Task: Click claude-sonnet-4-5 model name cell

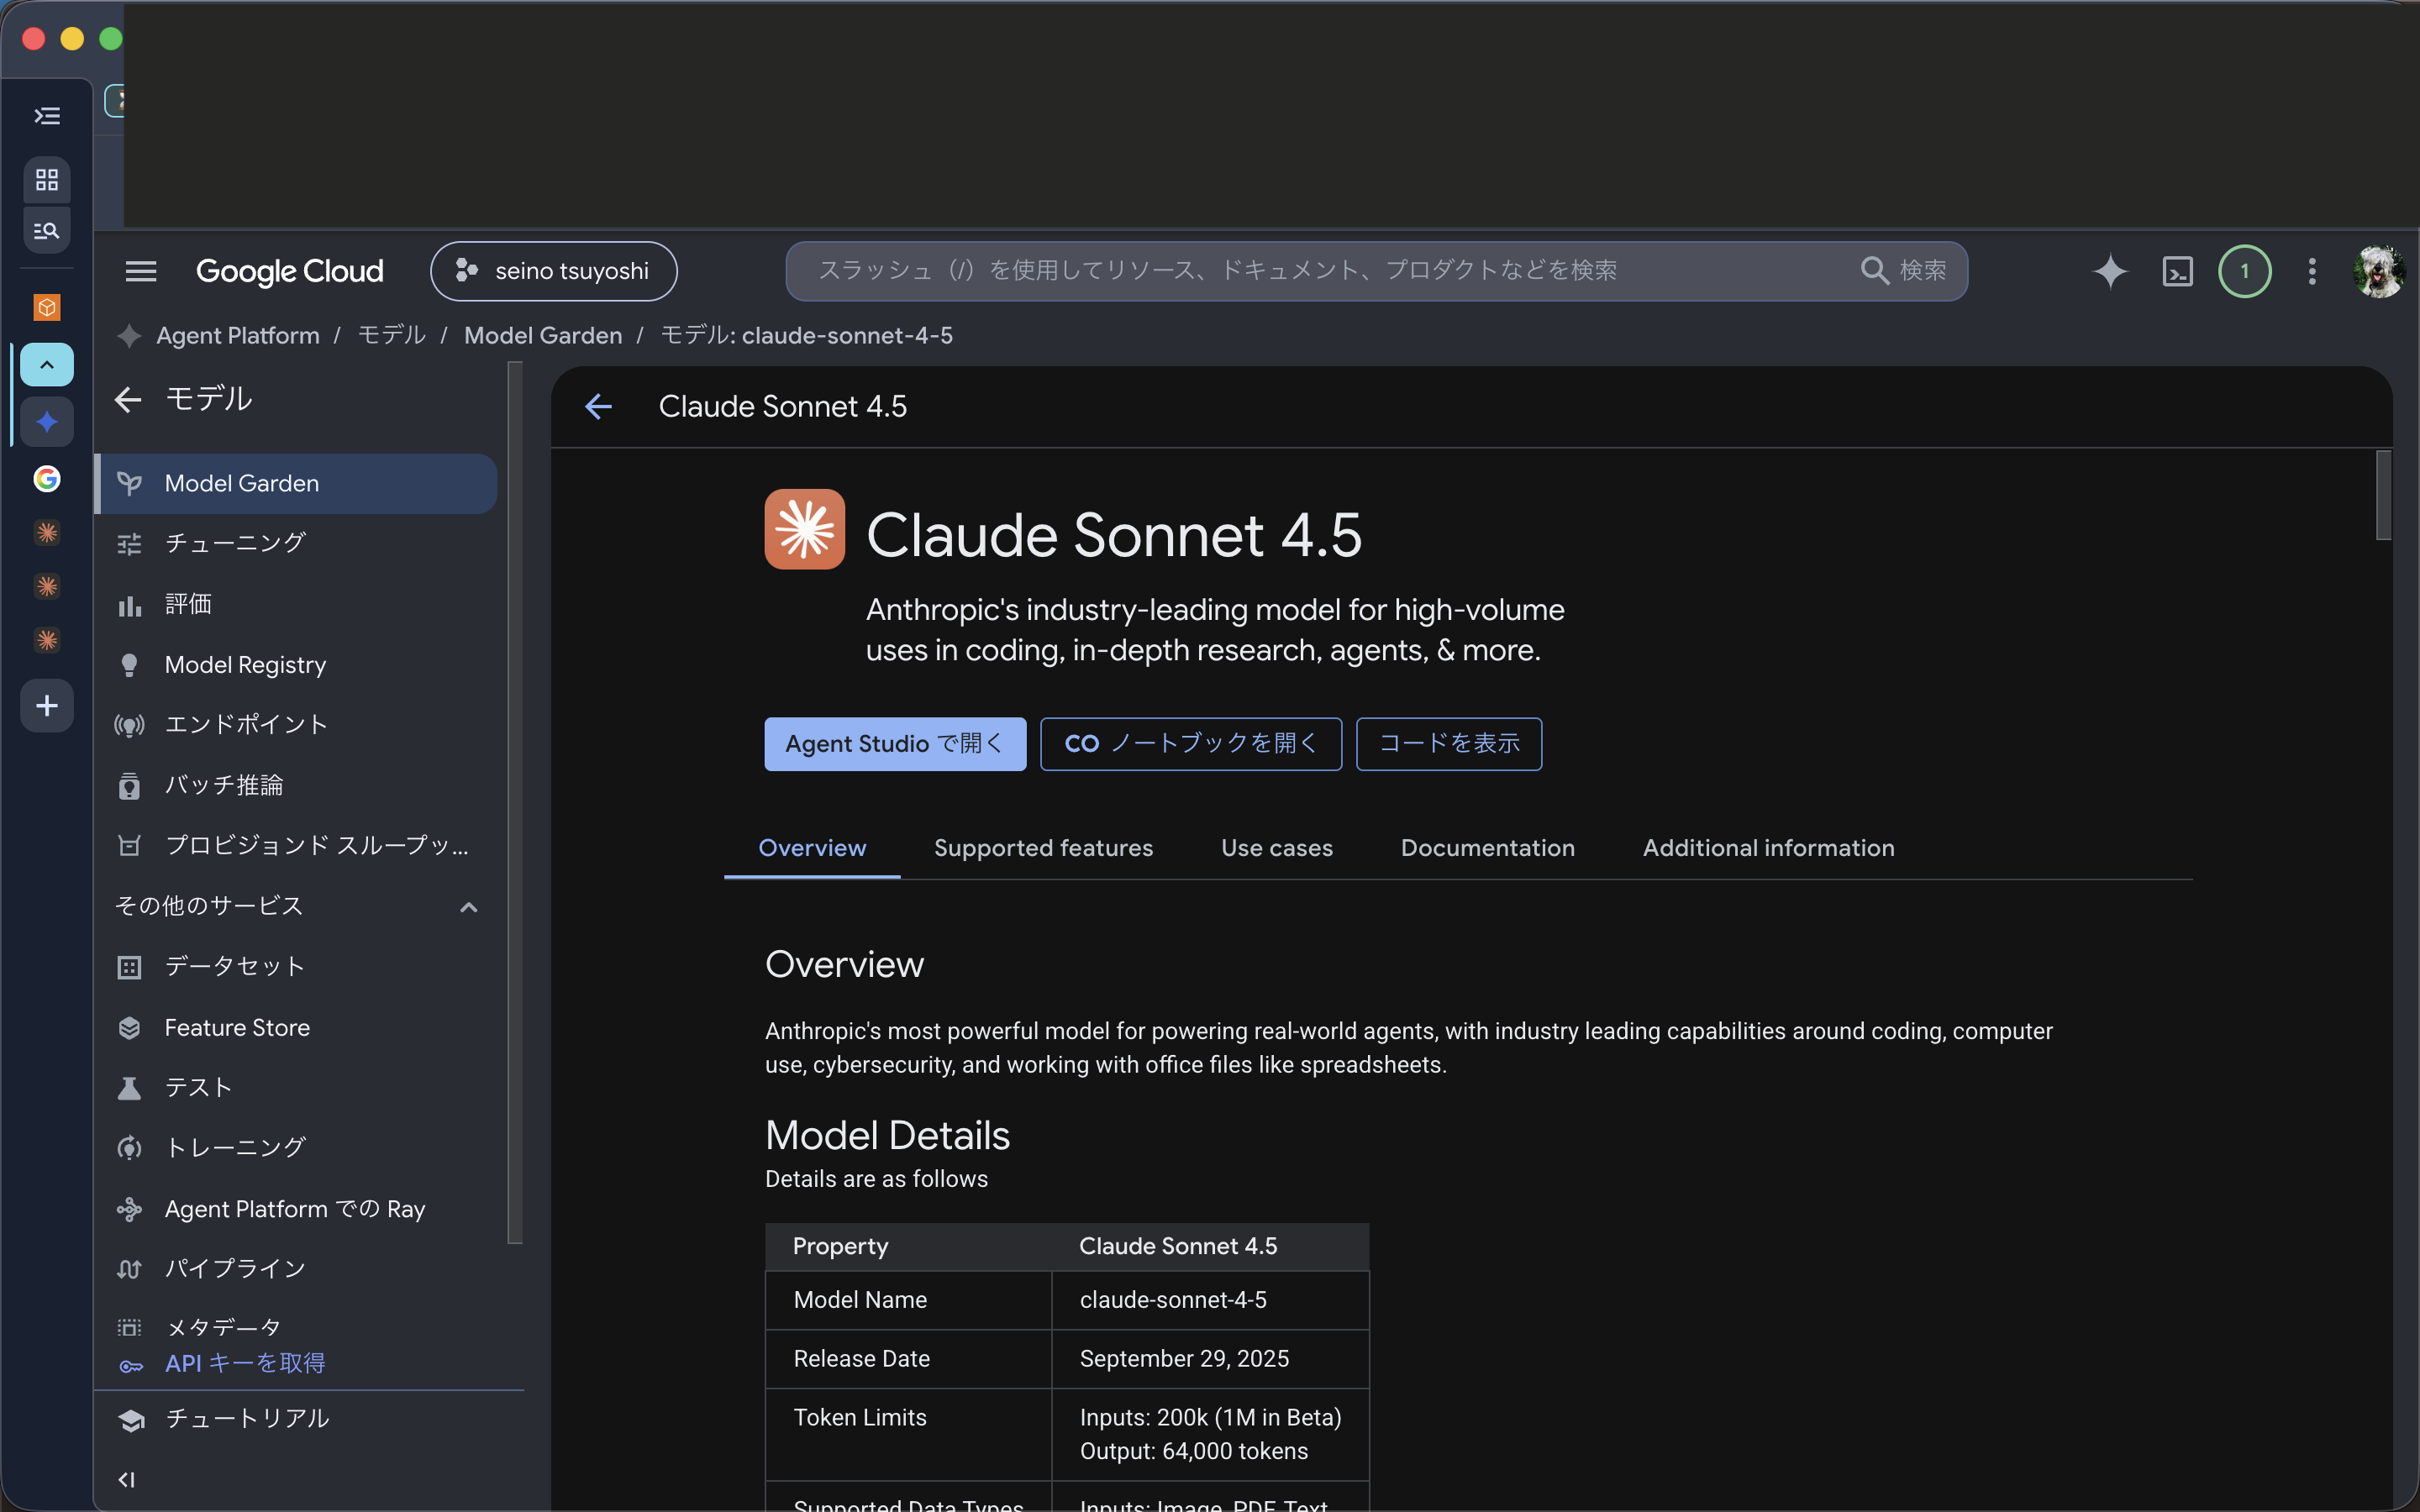Action: point(1210,1300)
